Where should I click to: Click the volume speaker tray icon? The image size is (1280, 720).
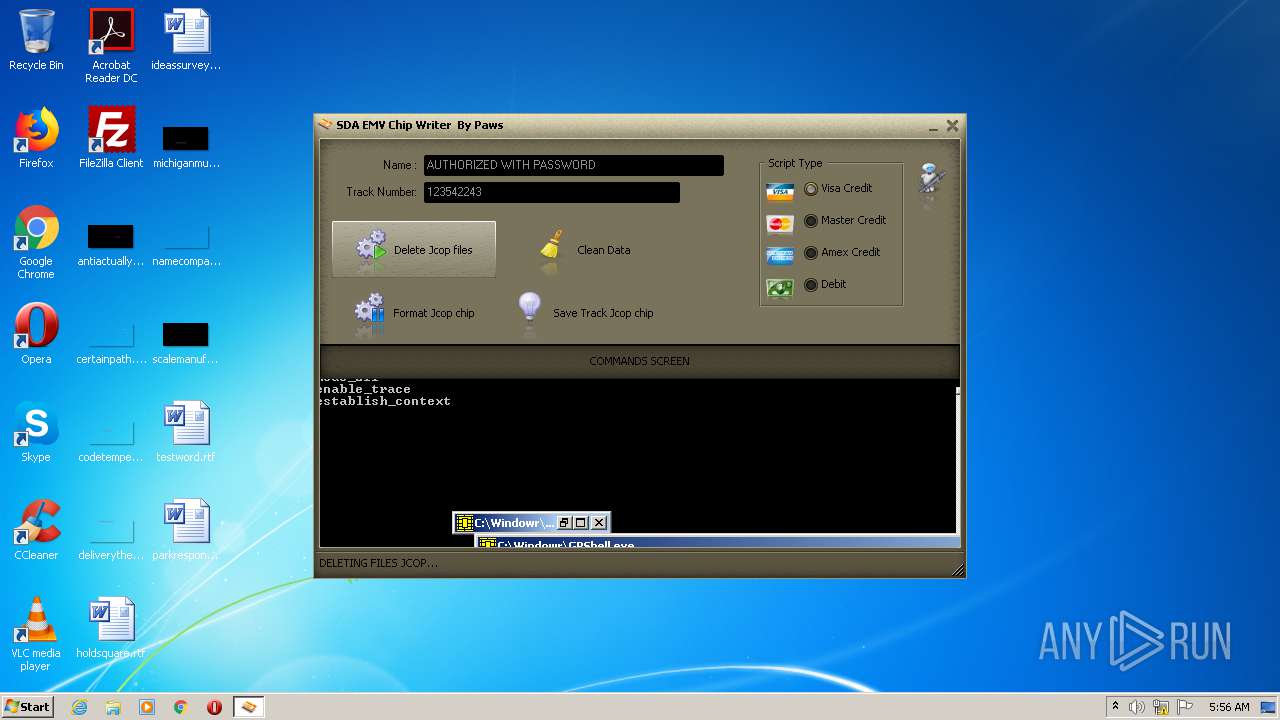tap(1137, 707)
